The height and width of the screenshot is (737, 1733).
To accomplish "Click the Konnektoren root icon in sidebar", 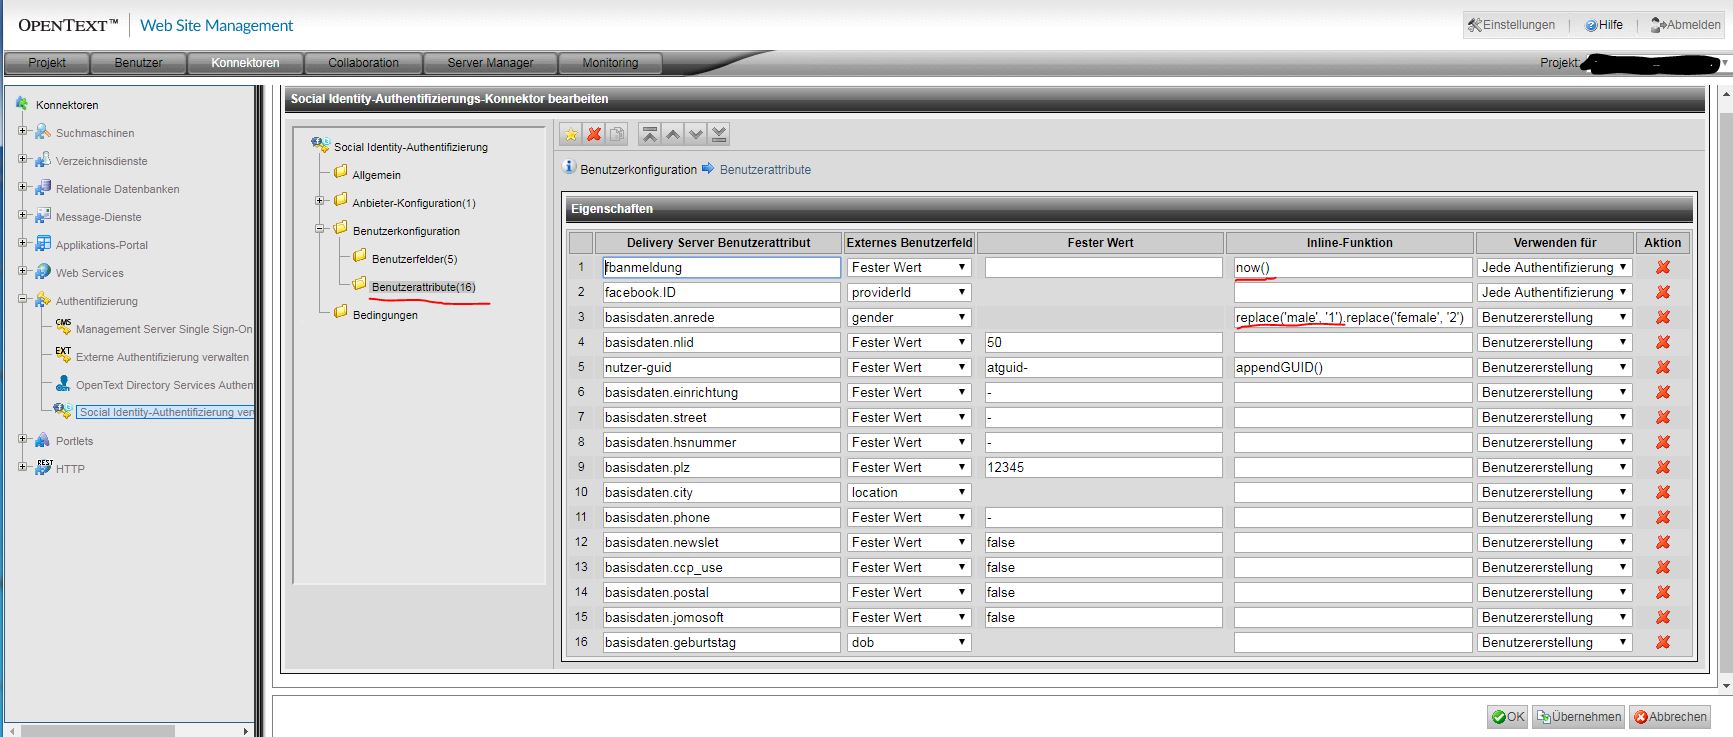I will tap(22, 104).
